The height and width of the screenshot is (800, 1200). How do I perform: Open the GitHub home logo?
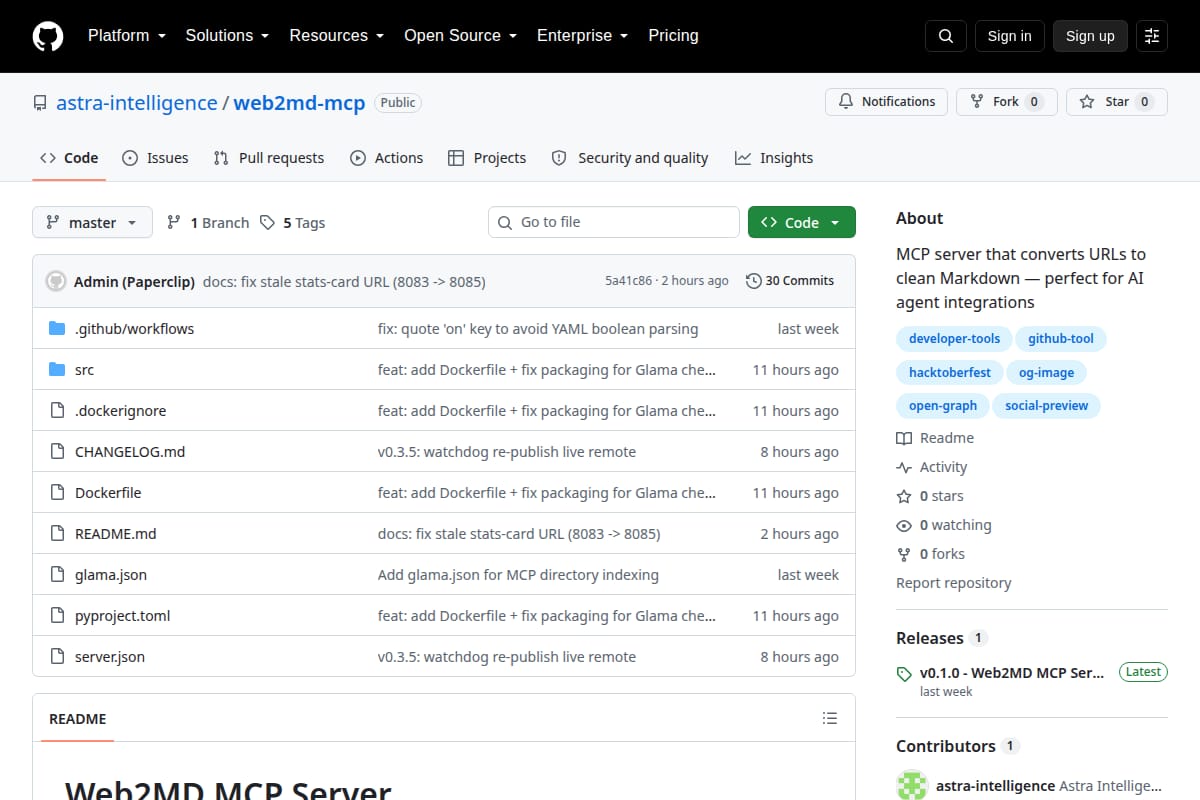pos(48,36)
